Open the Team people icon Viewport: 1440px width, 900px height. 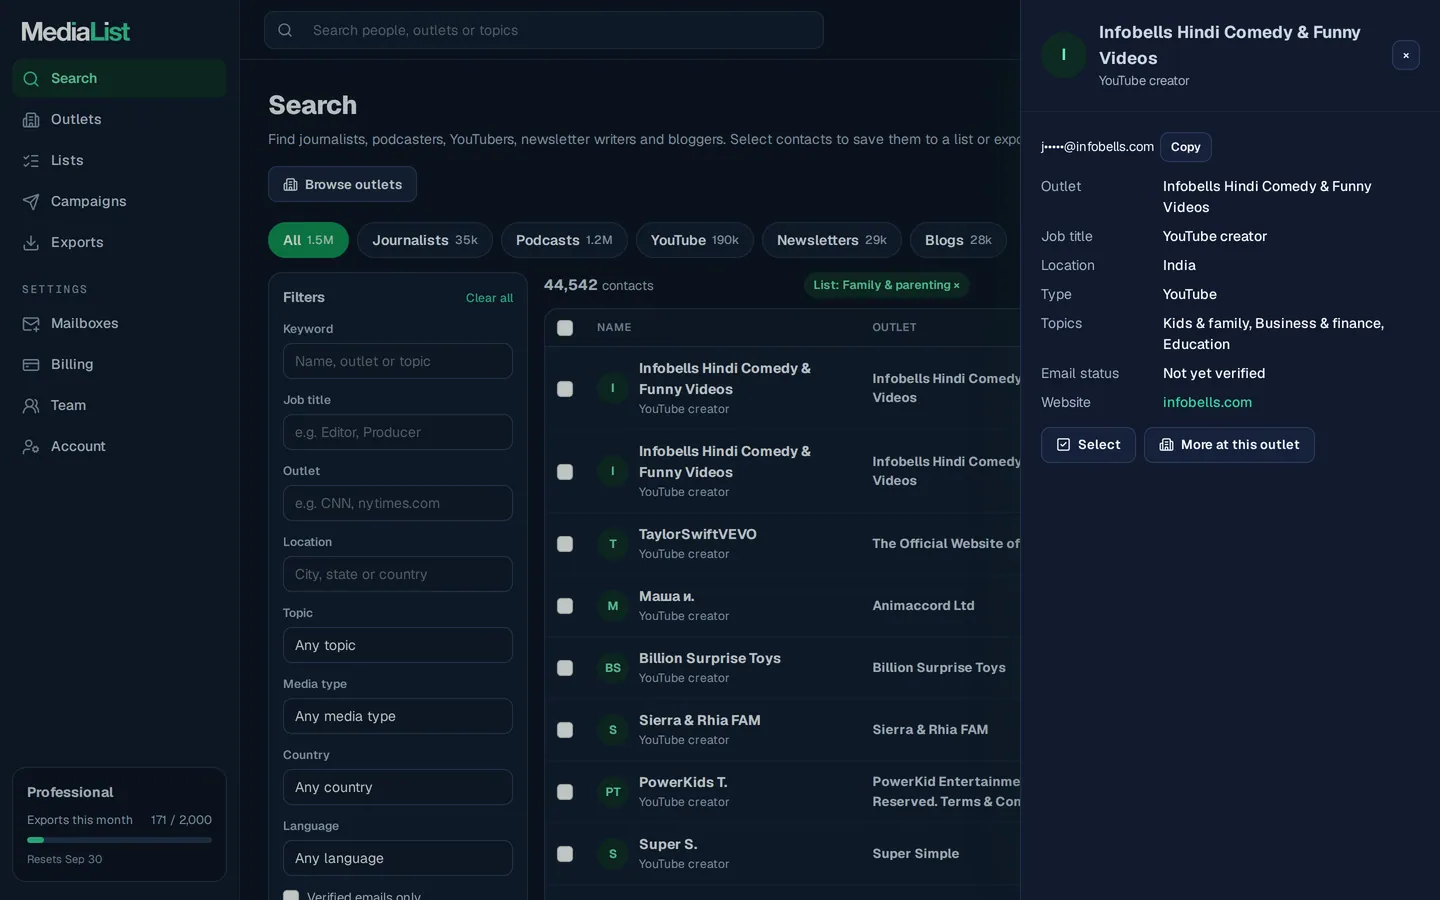[31, 405]
